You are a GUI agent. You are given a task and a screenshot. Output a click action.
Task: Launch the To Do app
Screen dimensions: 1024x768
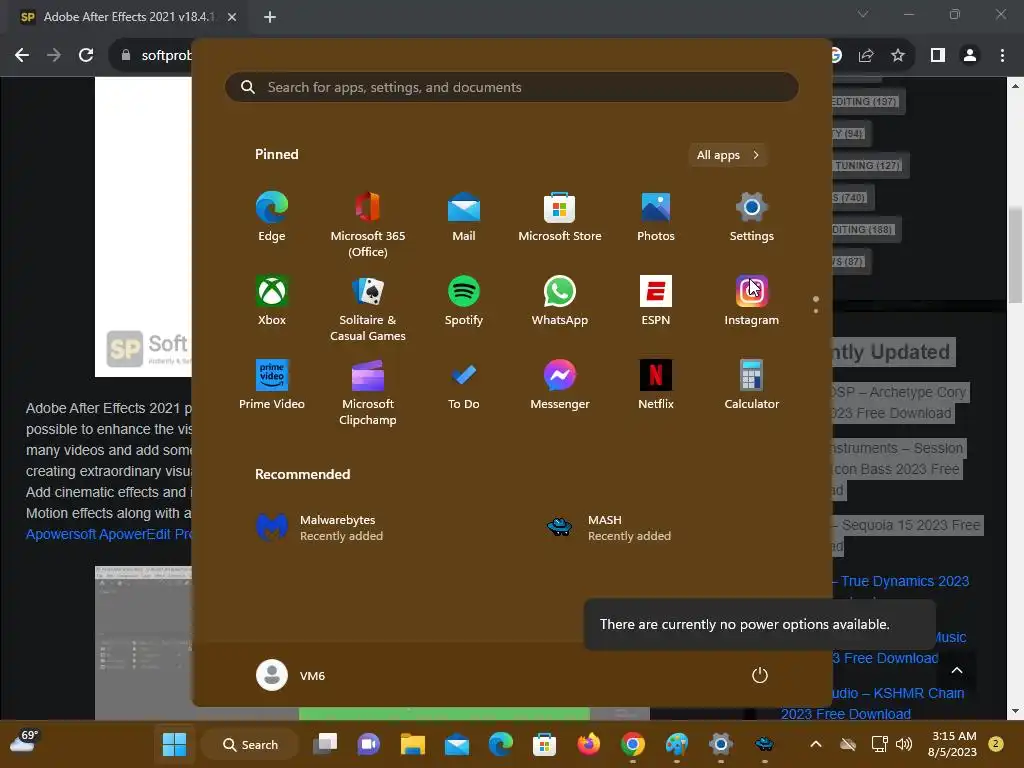pos(464,385)
